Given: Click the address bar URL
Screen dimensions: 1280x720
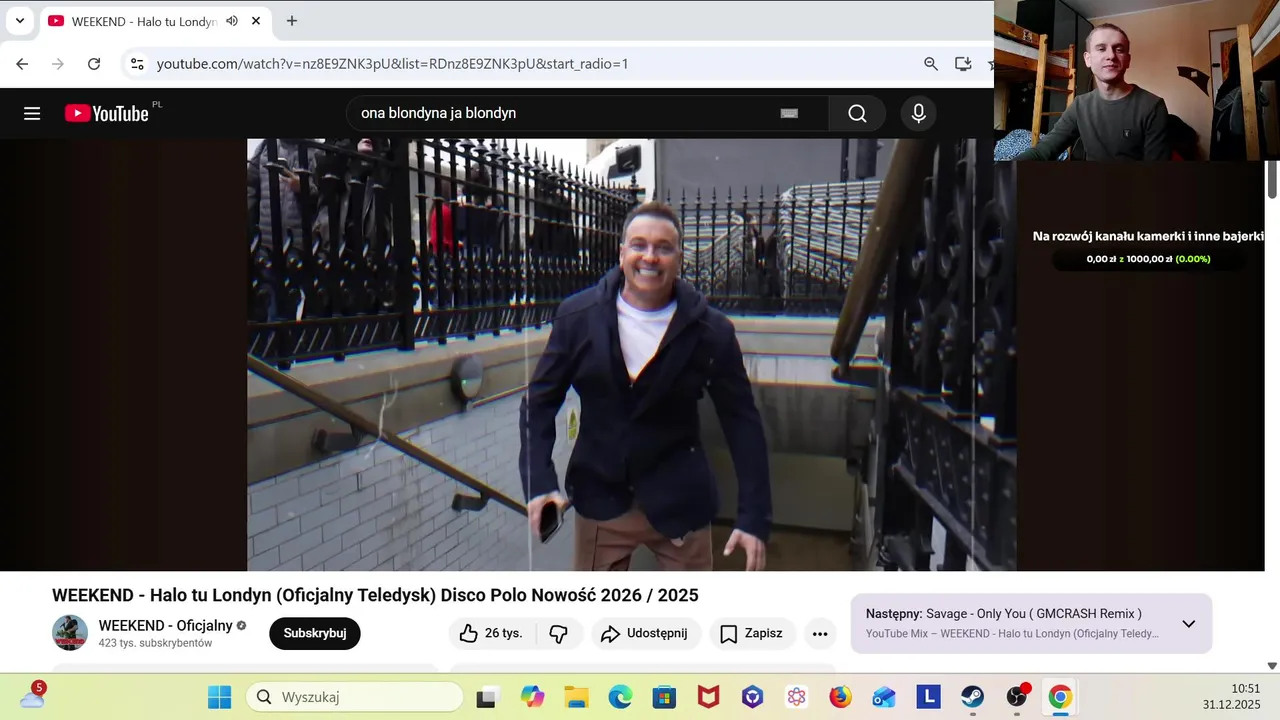Looking at the screenshot, I should tap(392, 63).
